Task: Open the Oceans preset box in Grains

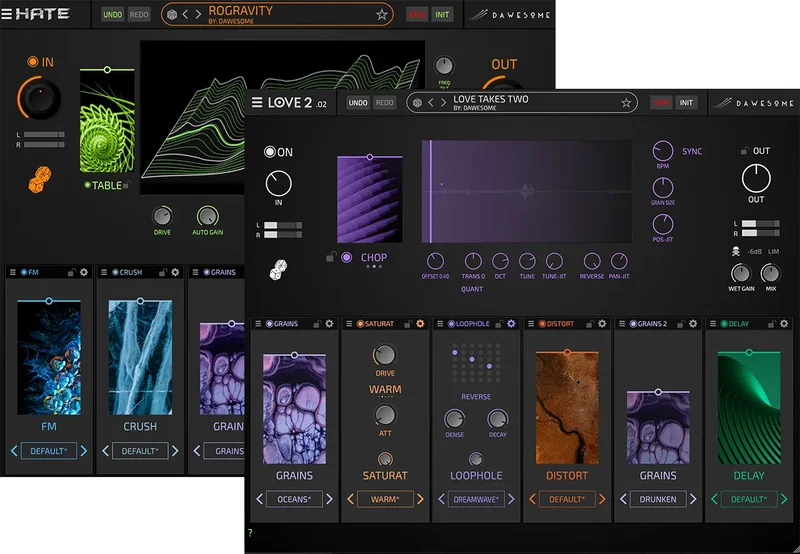Action: (x=294, y=499)
